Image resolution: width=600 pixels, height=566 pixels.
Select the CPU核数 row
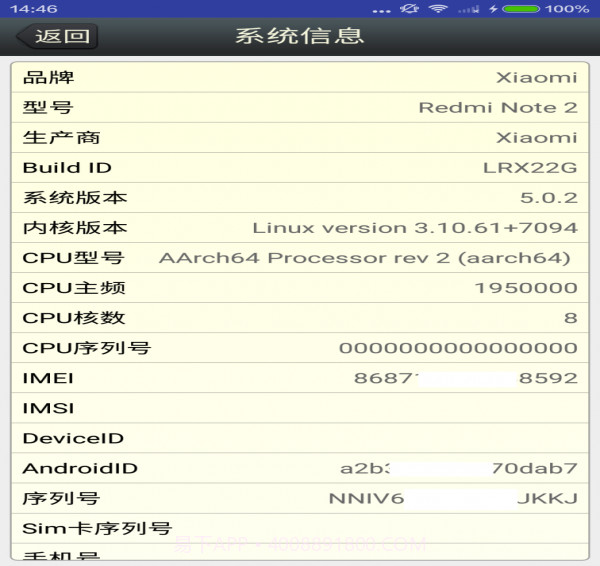pos(300,318)
